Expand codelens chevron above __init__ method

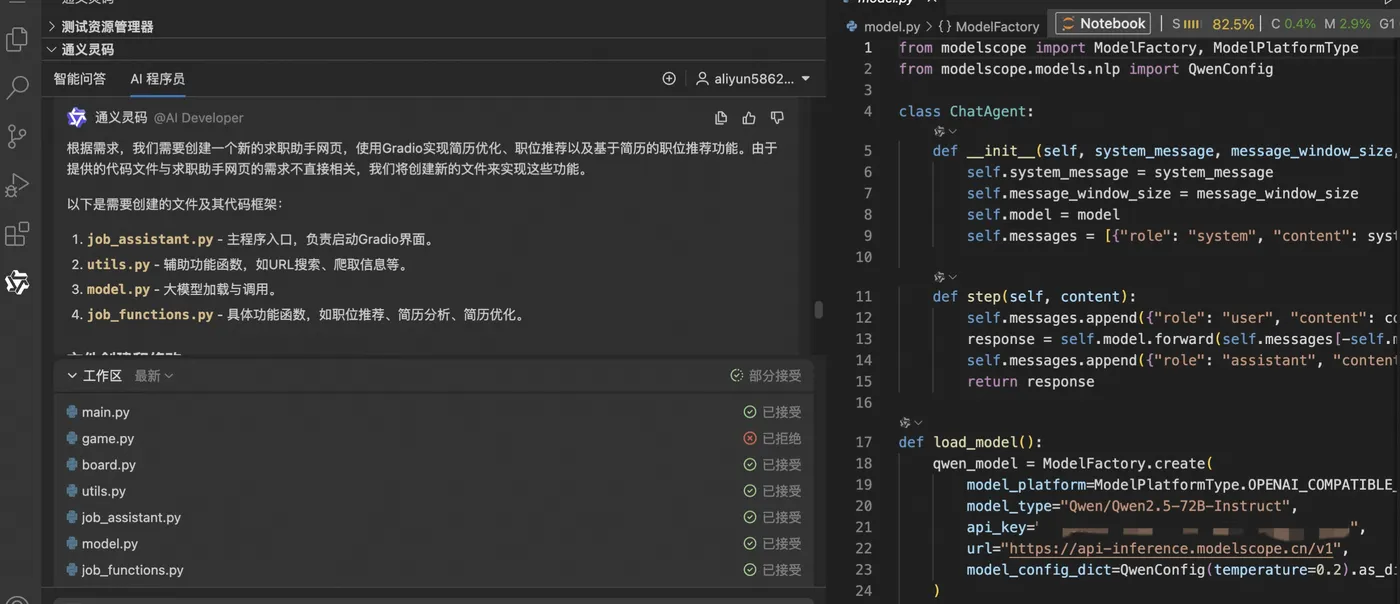point(953,131)
